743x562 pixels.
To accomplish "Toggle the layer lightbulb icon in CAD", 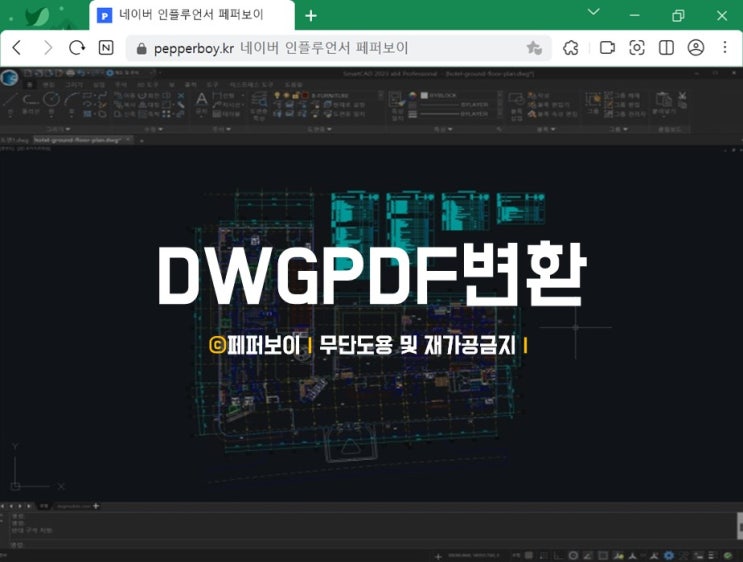I will coord(277,95).
